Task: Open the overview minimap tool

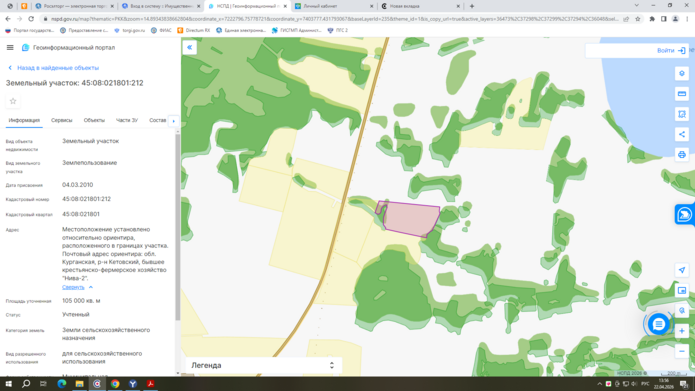Action: click(682, 290)
